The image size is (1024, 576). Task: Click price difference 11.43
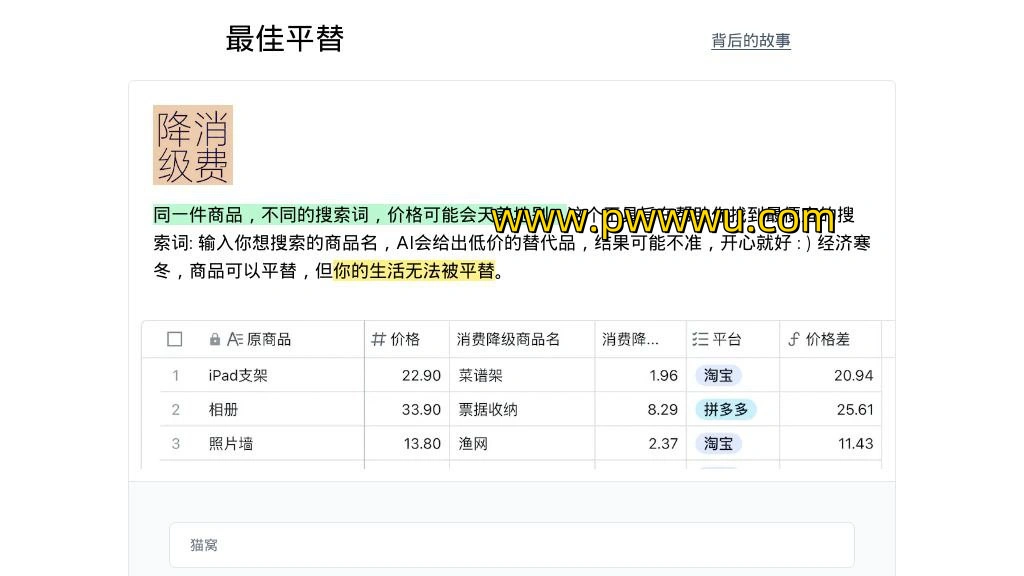point(830,443)
